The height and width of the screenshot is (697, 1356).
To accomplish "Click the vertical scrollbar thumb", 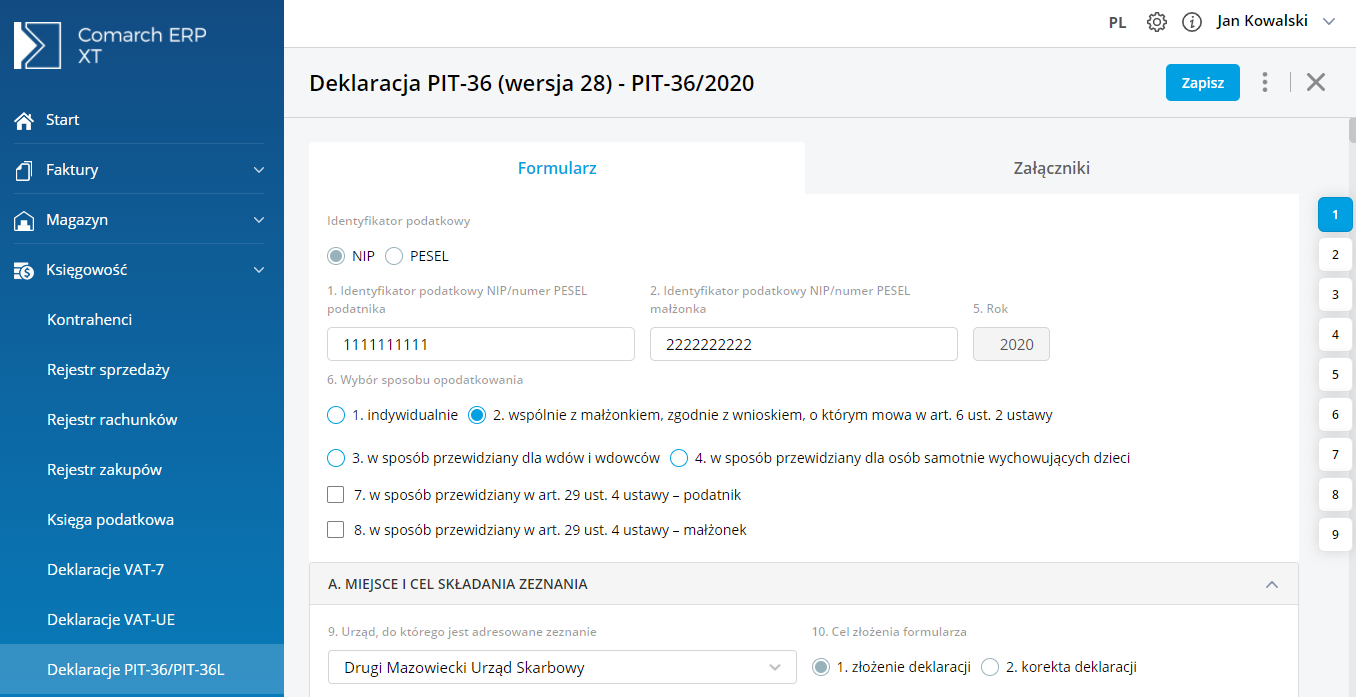I will point(1351,130).
